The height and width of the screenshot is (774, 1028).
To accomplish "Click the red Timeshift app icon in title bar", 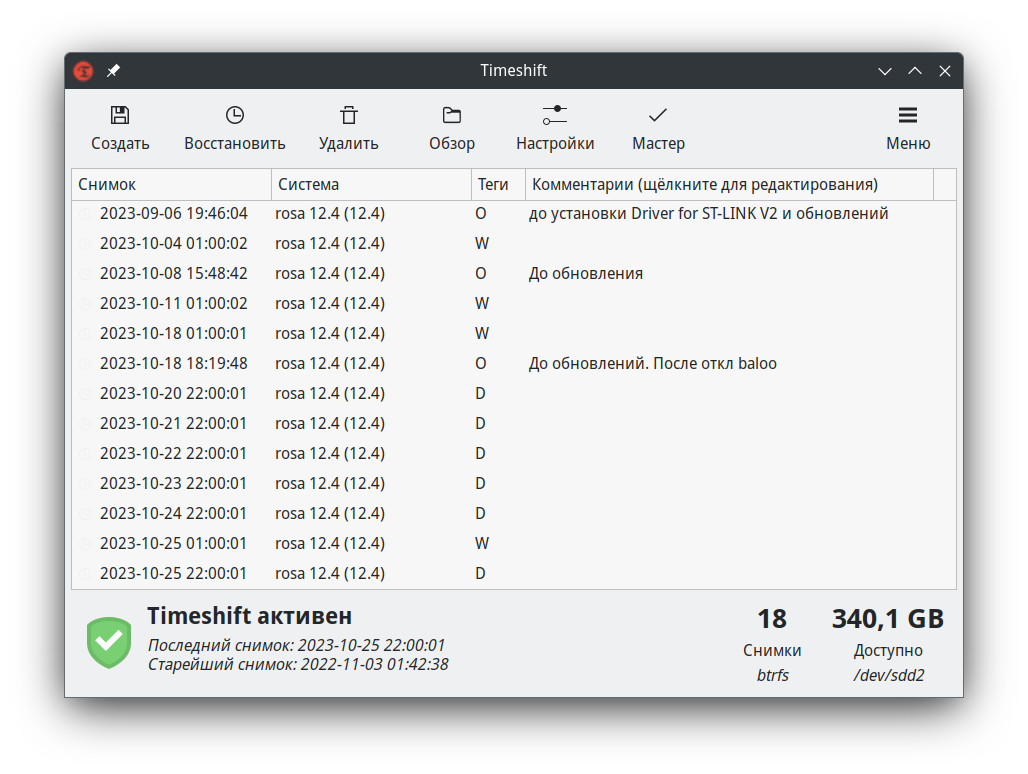I will click(83, 71).
